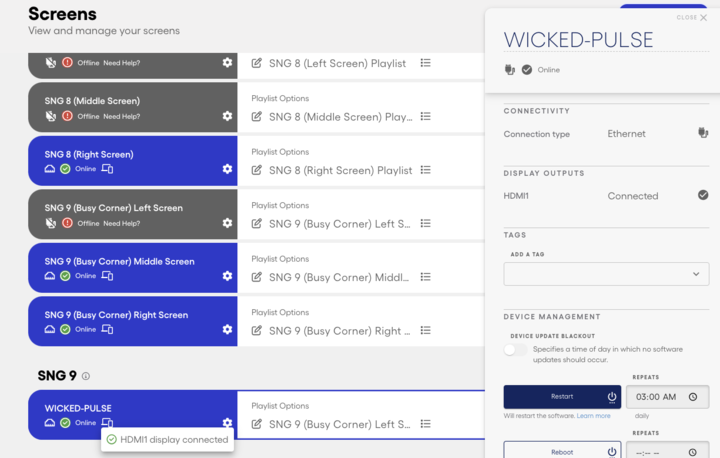This screenshot has height=458, width=720.
Task: Edit SNG 9 (Busy Corner) Right playlist pencil
Action: pos(257,330)
